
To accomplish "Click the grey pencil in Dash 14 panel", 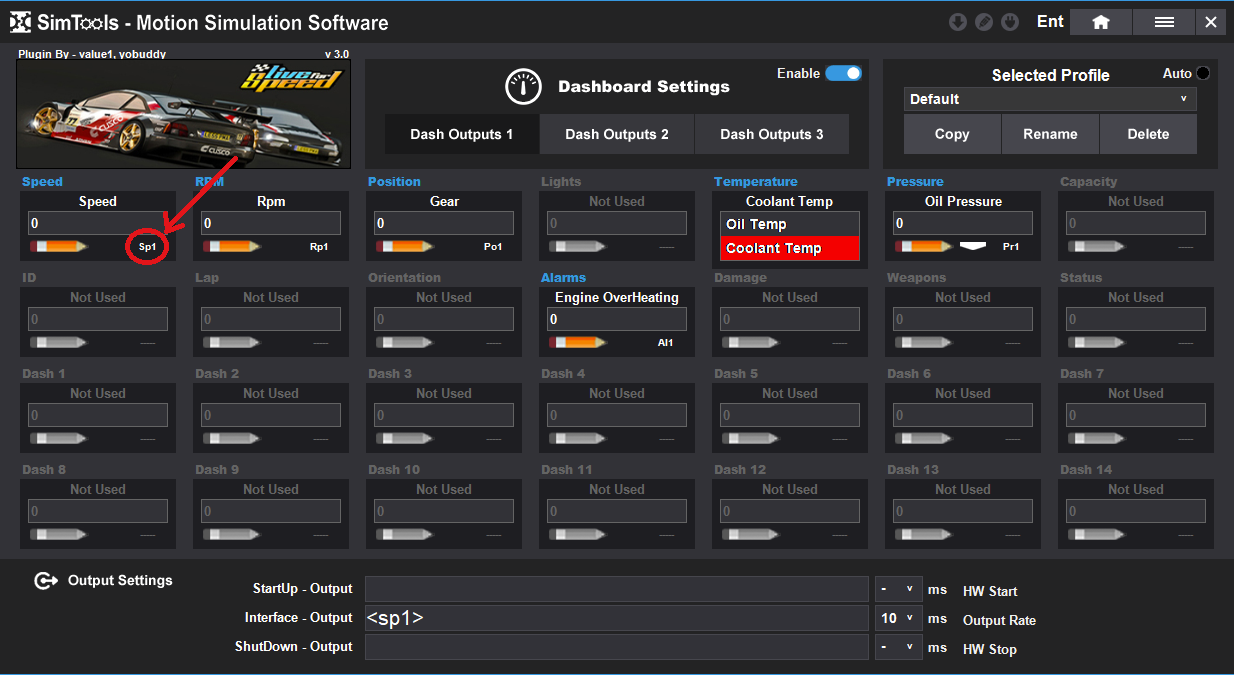I will click(1097, 534).
